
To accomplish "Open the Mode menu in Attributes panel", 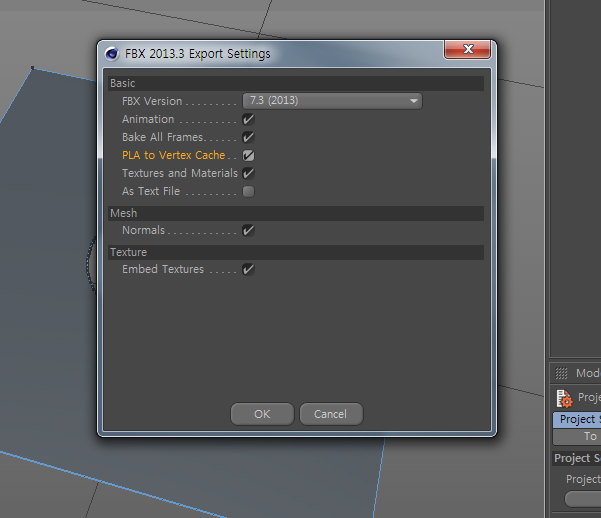I will coord(588,373).
